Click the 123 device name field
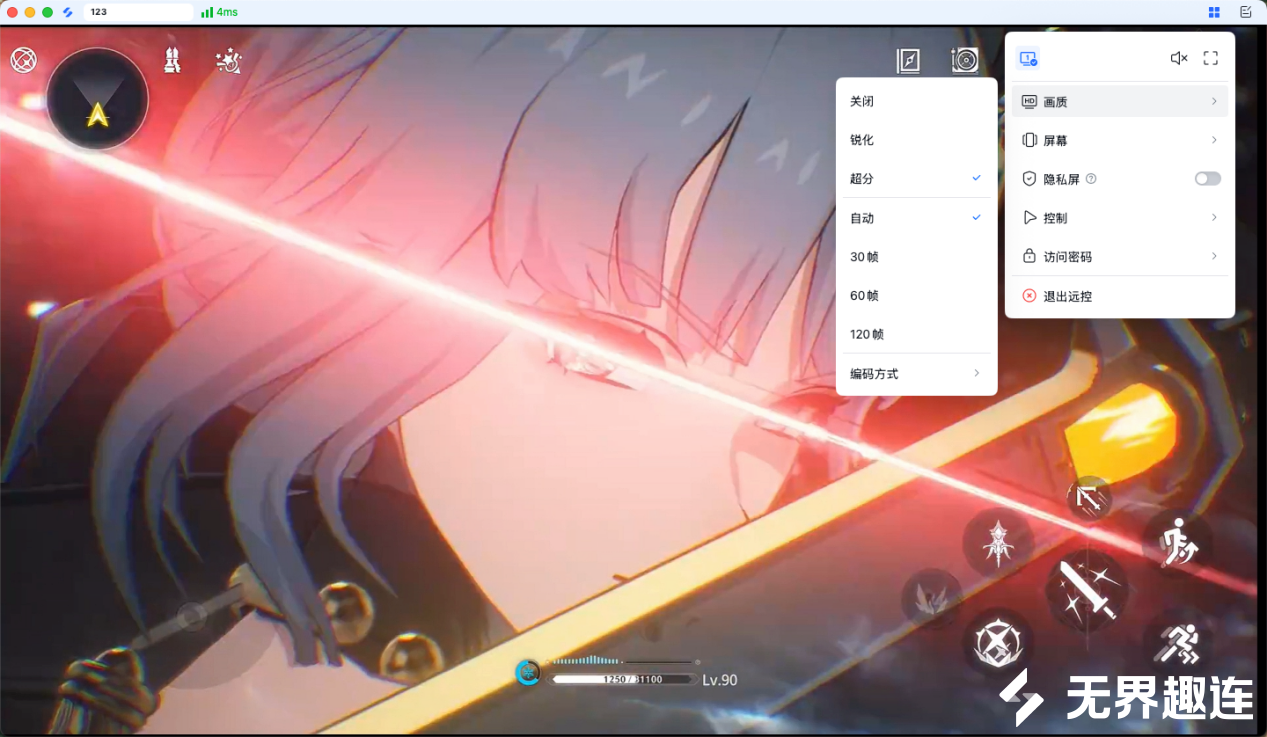 139,12
